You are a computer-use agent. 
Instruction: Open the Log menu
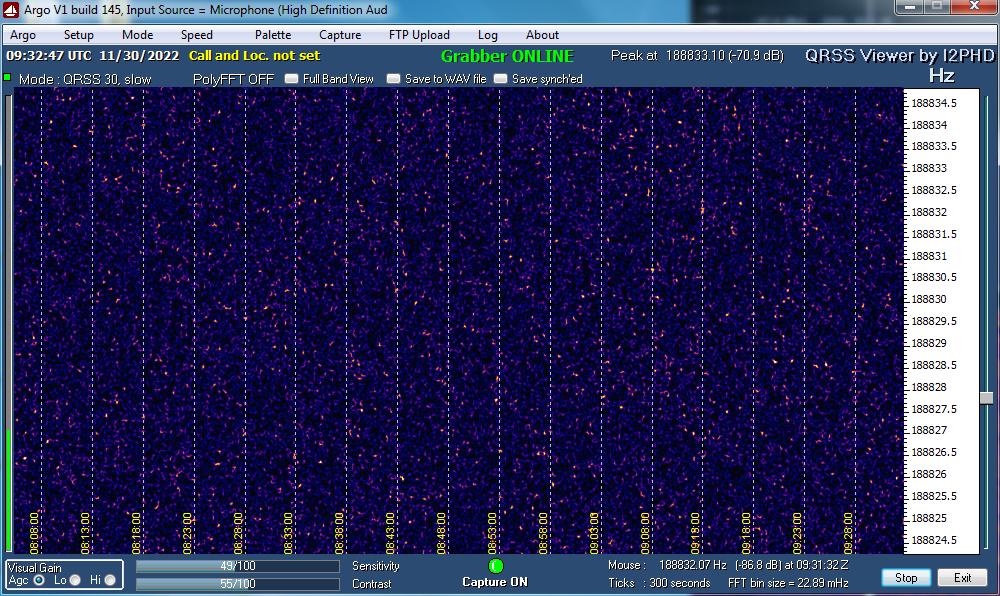pos(488,35)
